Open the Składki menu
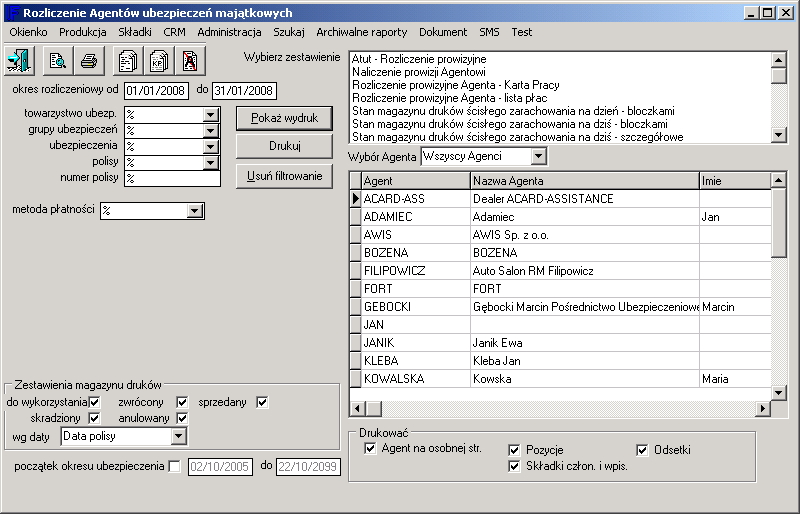The height and width of the screenshot is (514, 800). (x=135, y=32)
